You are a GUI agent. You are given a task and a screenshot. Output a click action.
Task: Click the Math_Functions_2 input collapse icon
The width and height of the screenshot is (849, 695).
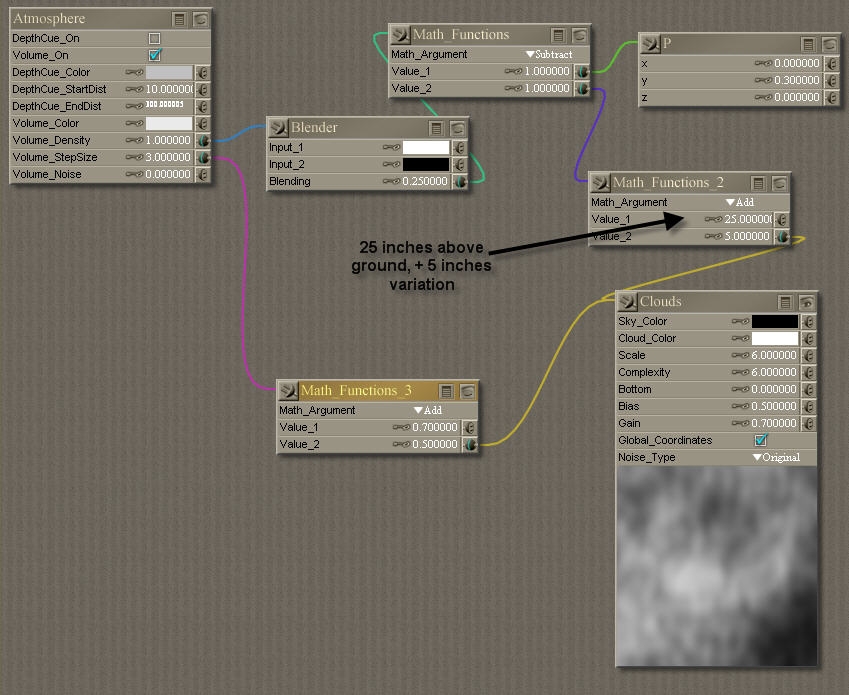600,183
